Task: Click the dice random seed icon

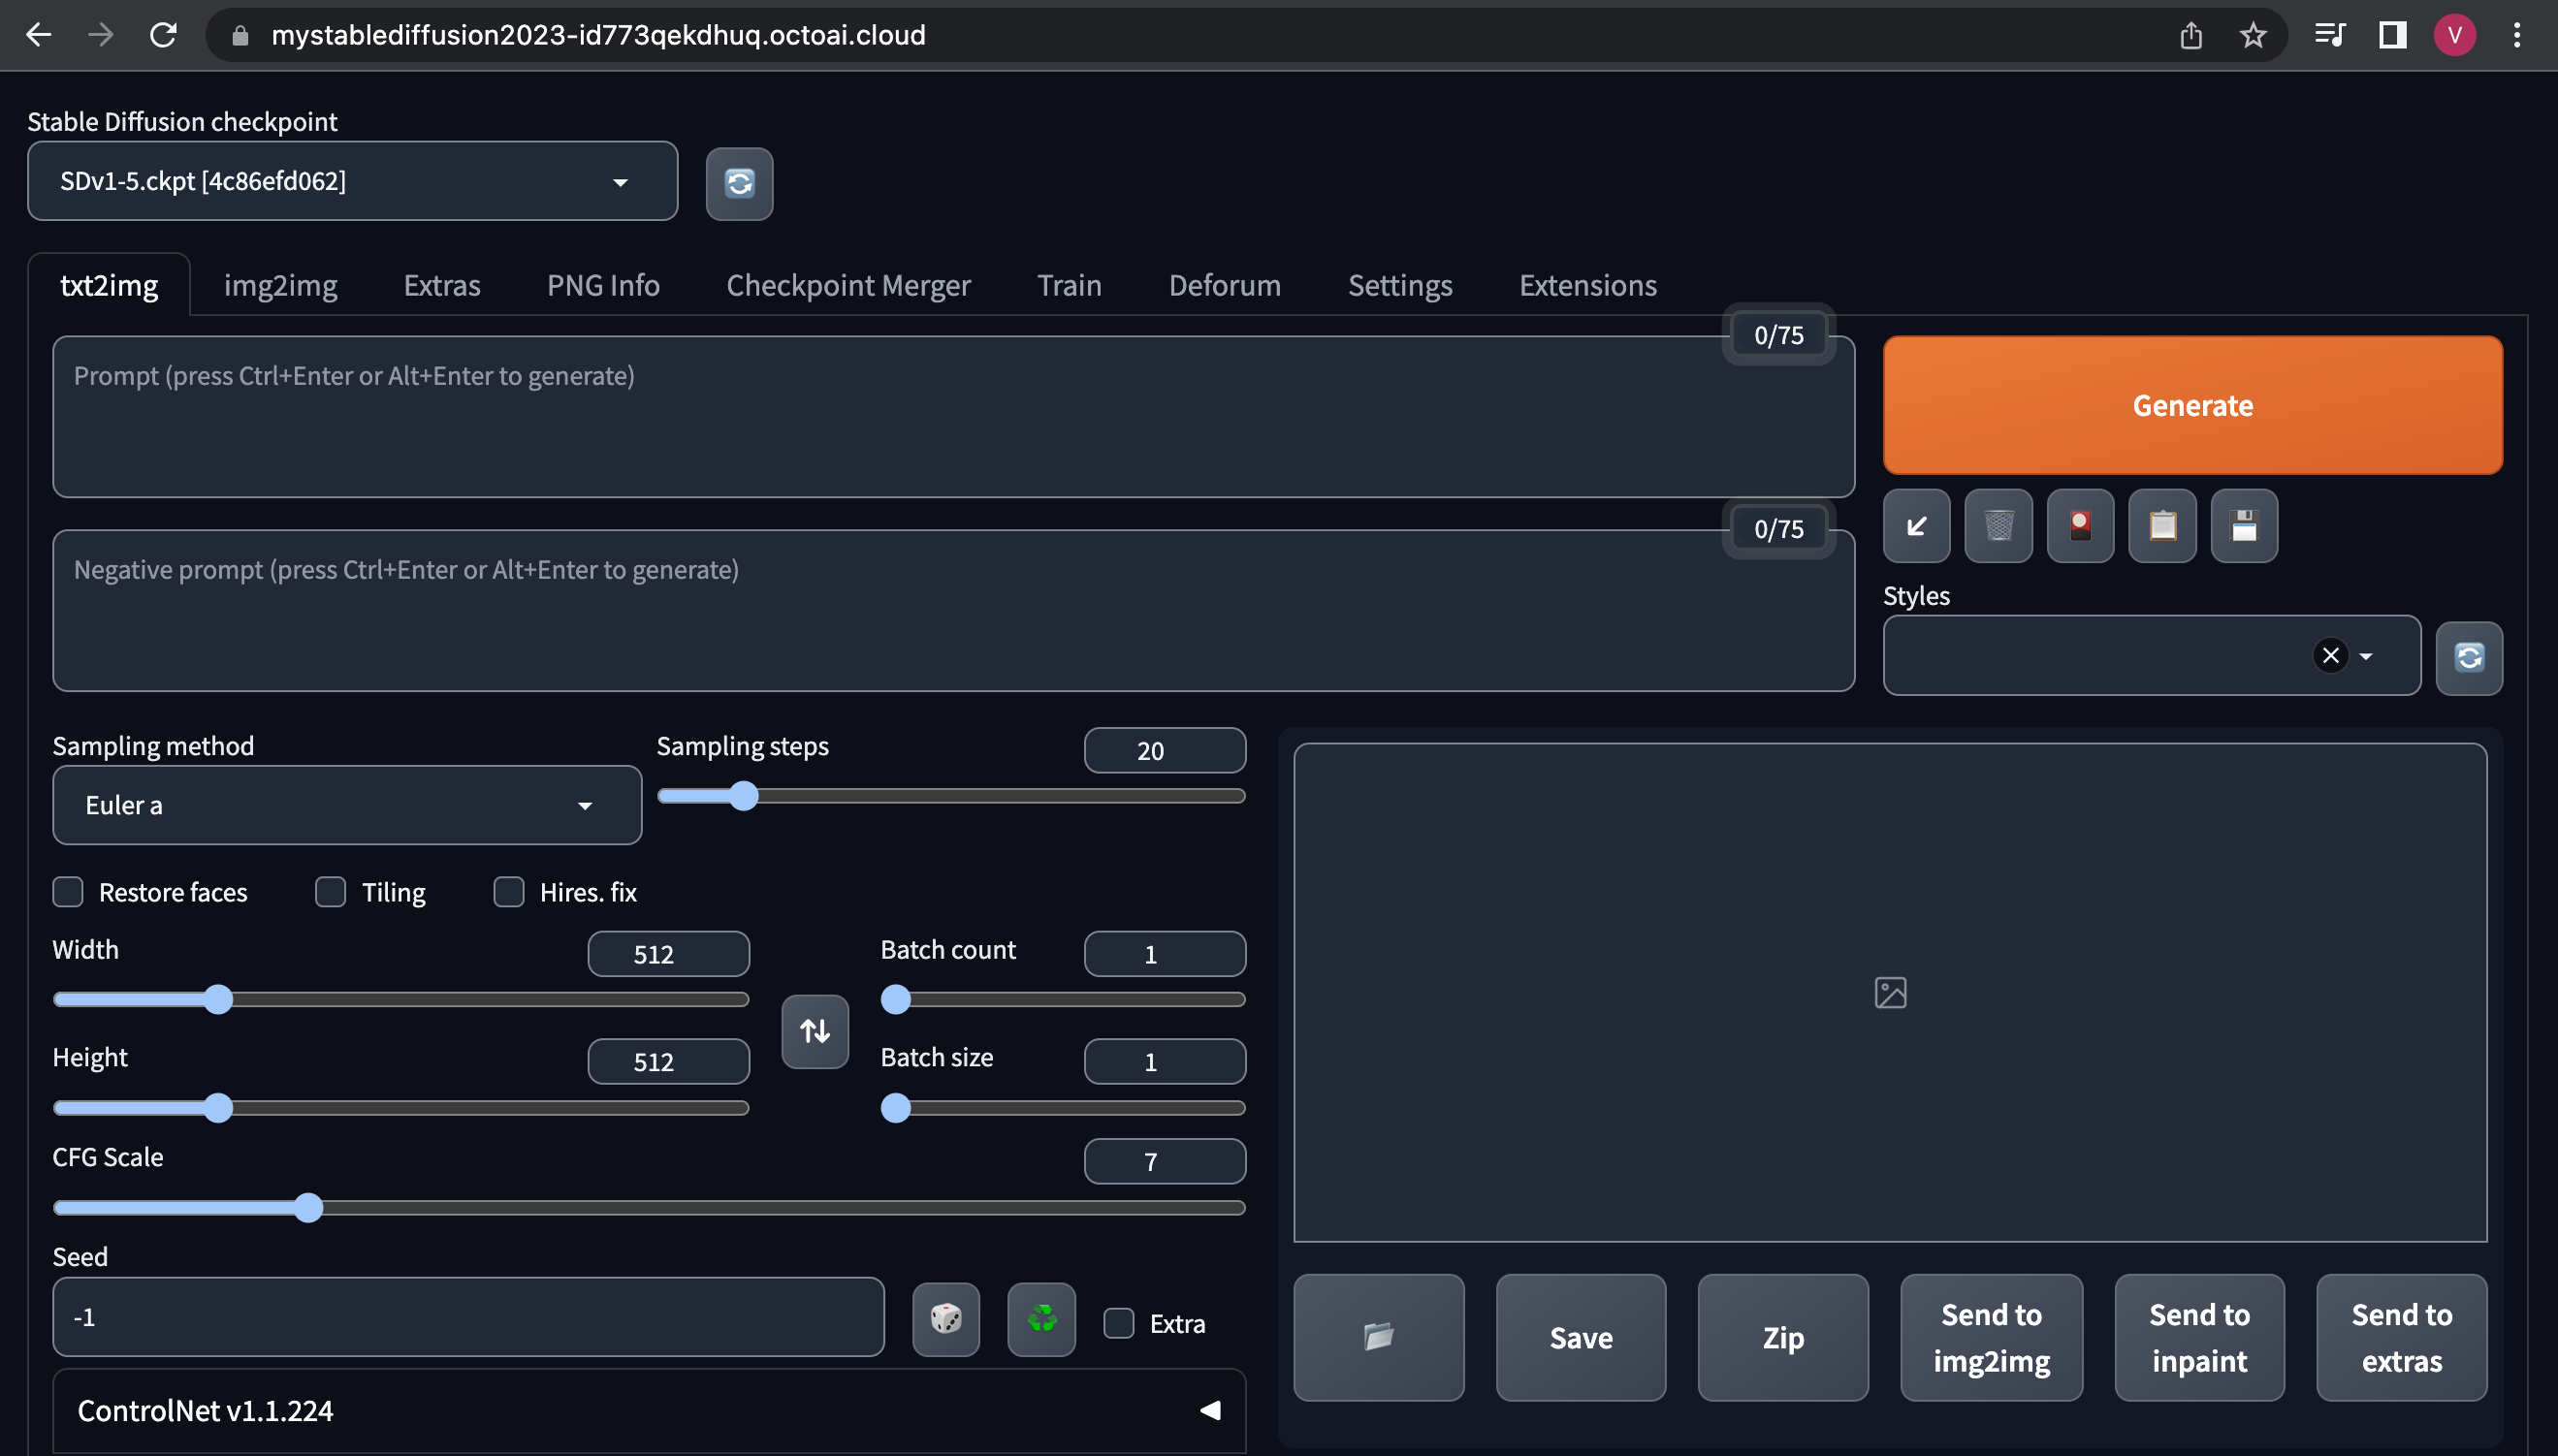Action: point(945,1320)
